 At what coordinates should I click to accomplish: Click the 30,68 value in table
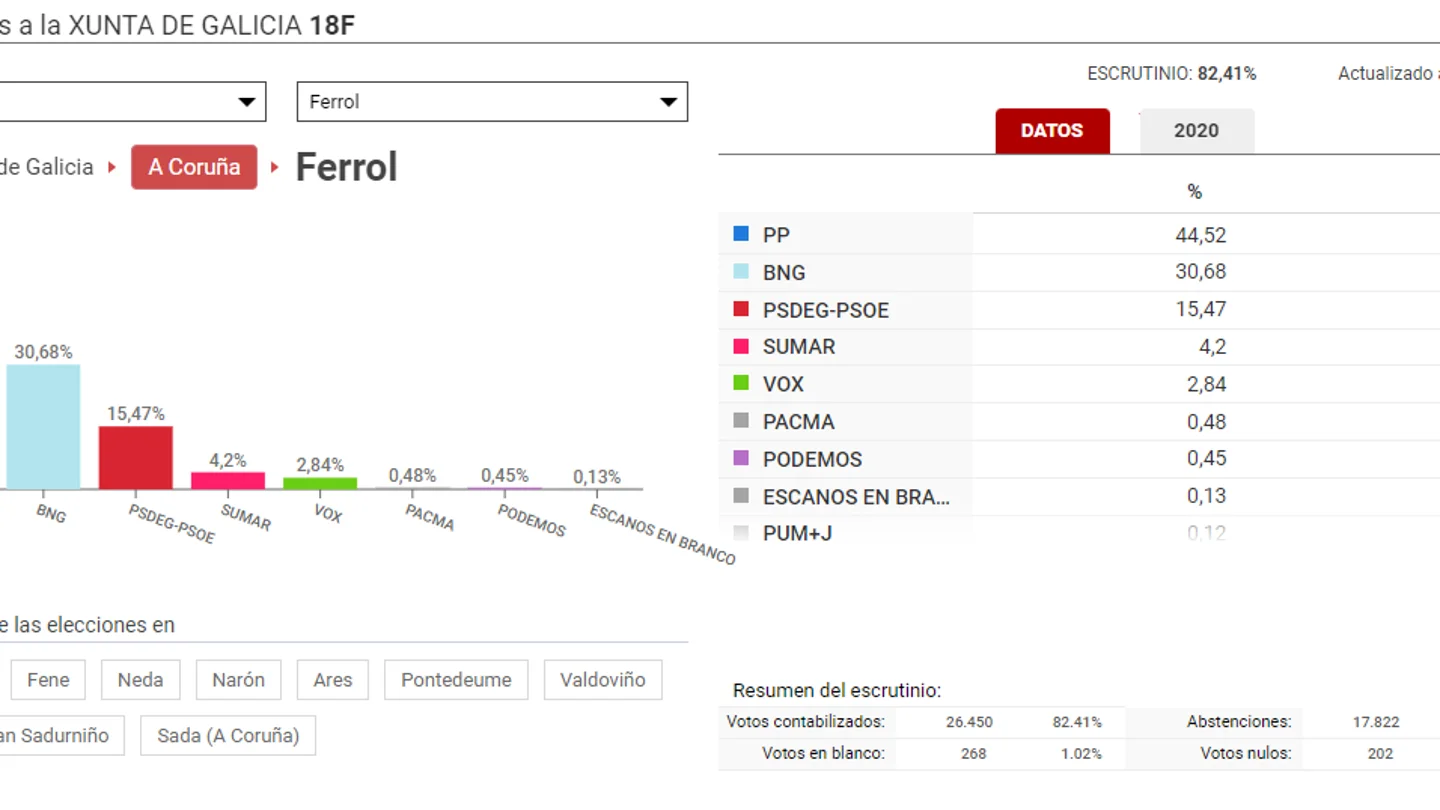1201,272
